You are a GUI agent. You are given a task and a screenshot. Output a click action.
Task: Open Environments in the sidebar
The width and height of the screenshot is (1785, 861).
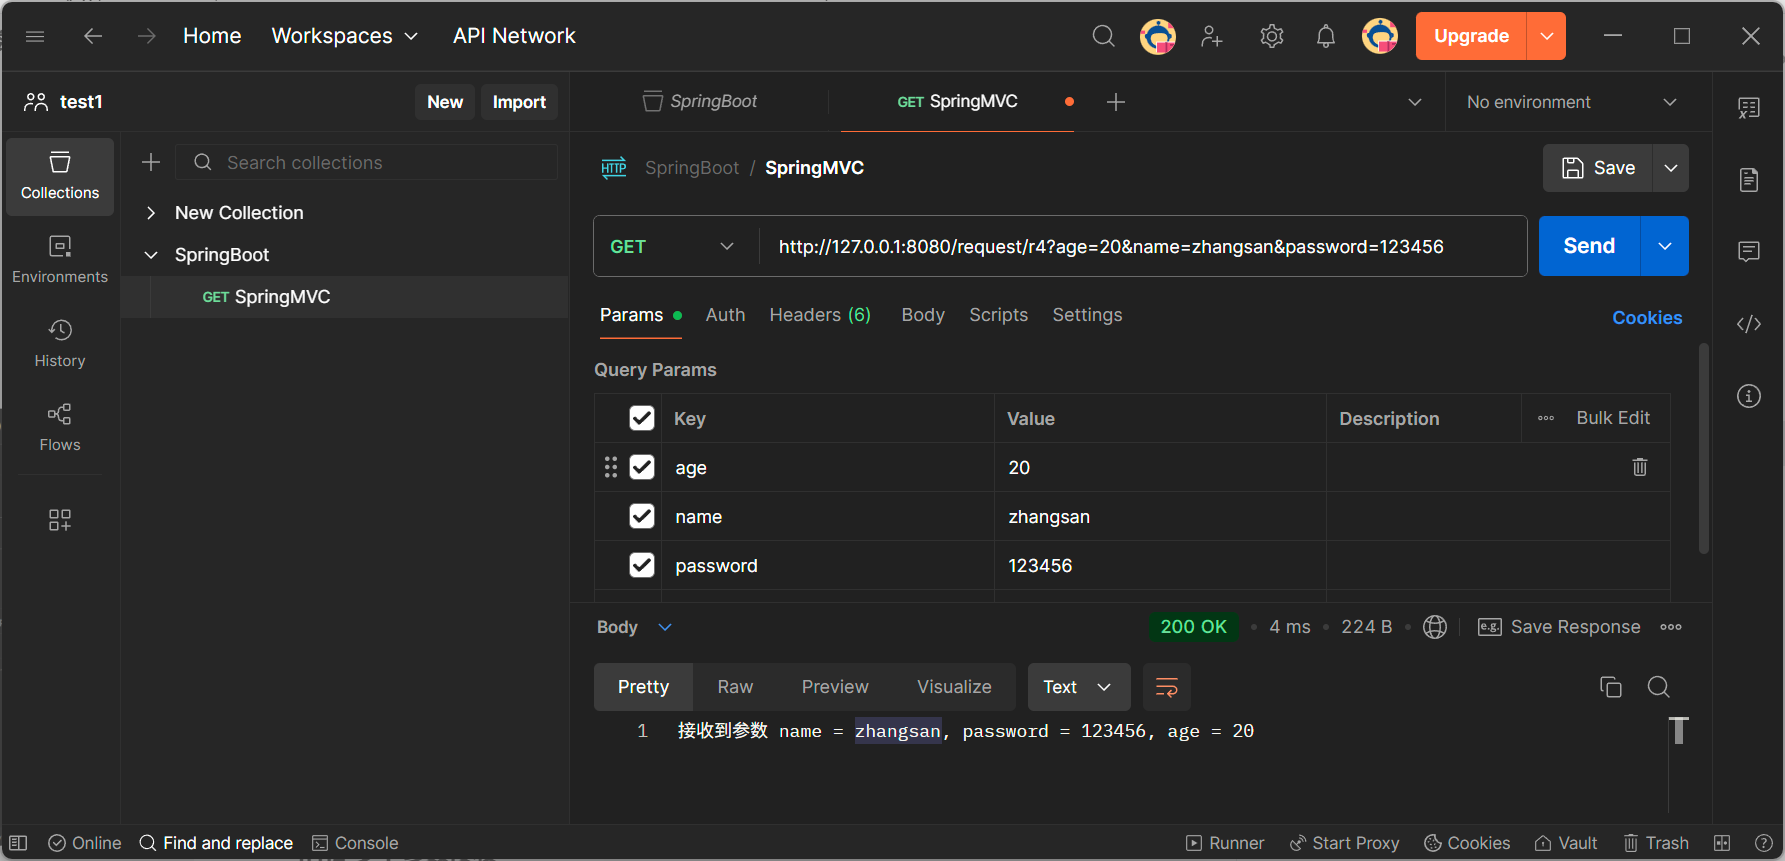tap(60, 260)
